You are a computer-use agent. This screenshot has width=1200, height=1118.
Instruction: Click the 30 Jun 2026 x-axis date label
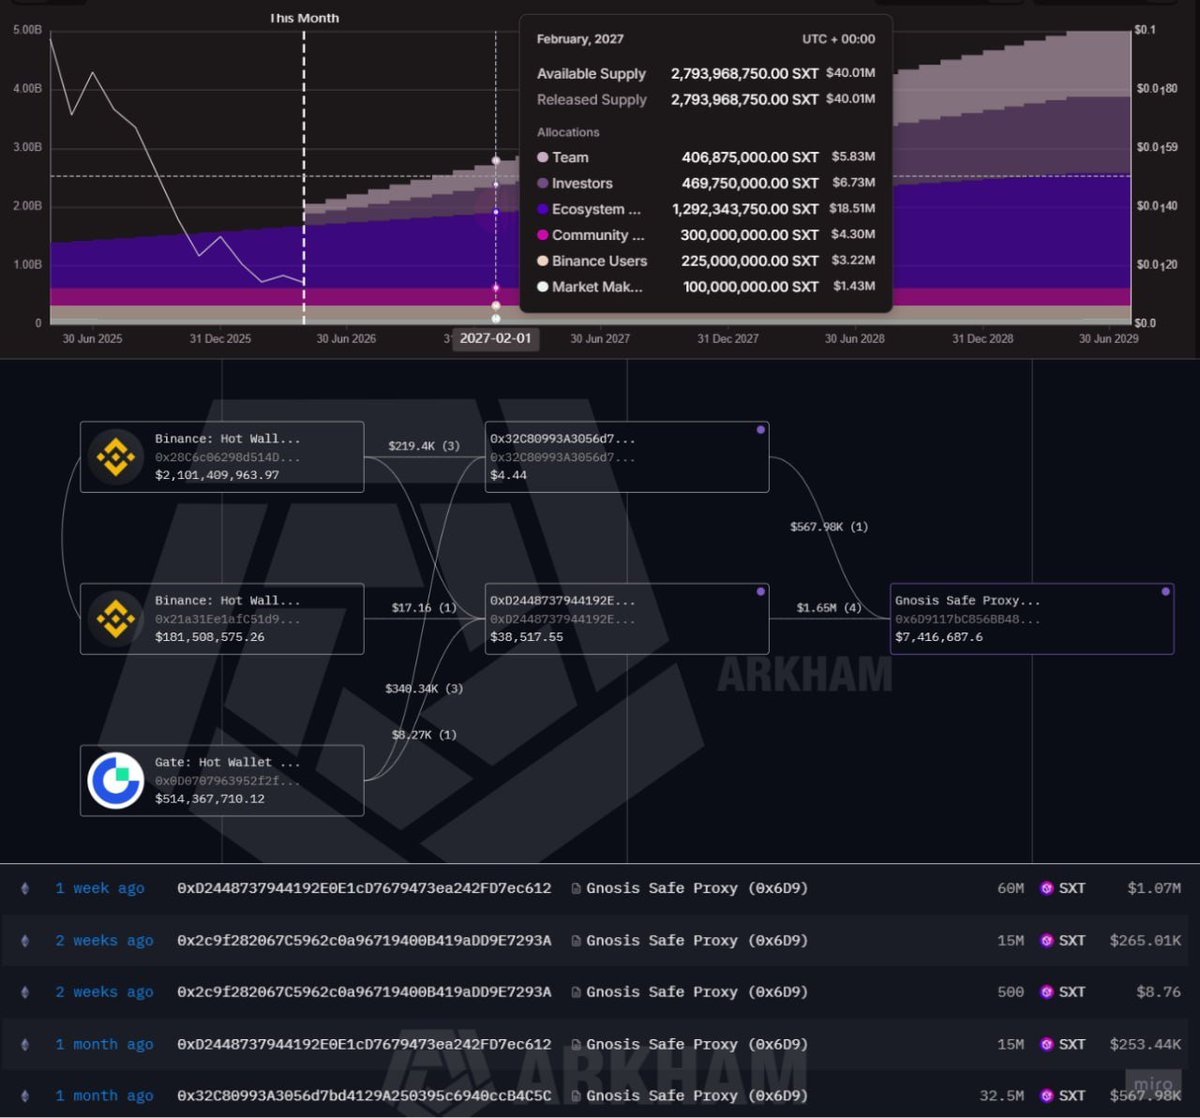(346, 339)
